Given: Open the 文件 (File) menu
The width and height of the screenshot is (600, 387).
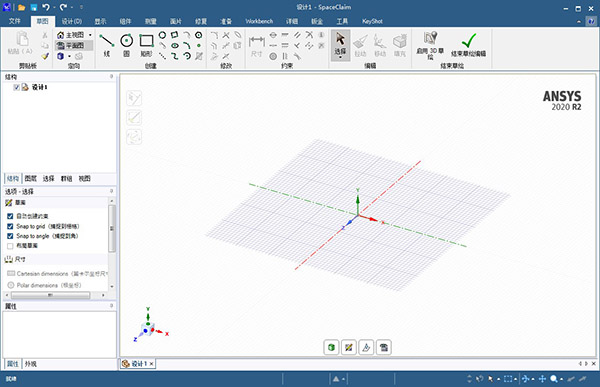Looking at the screenshot, I should [x=15, y=21].
